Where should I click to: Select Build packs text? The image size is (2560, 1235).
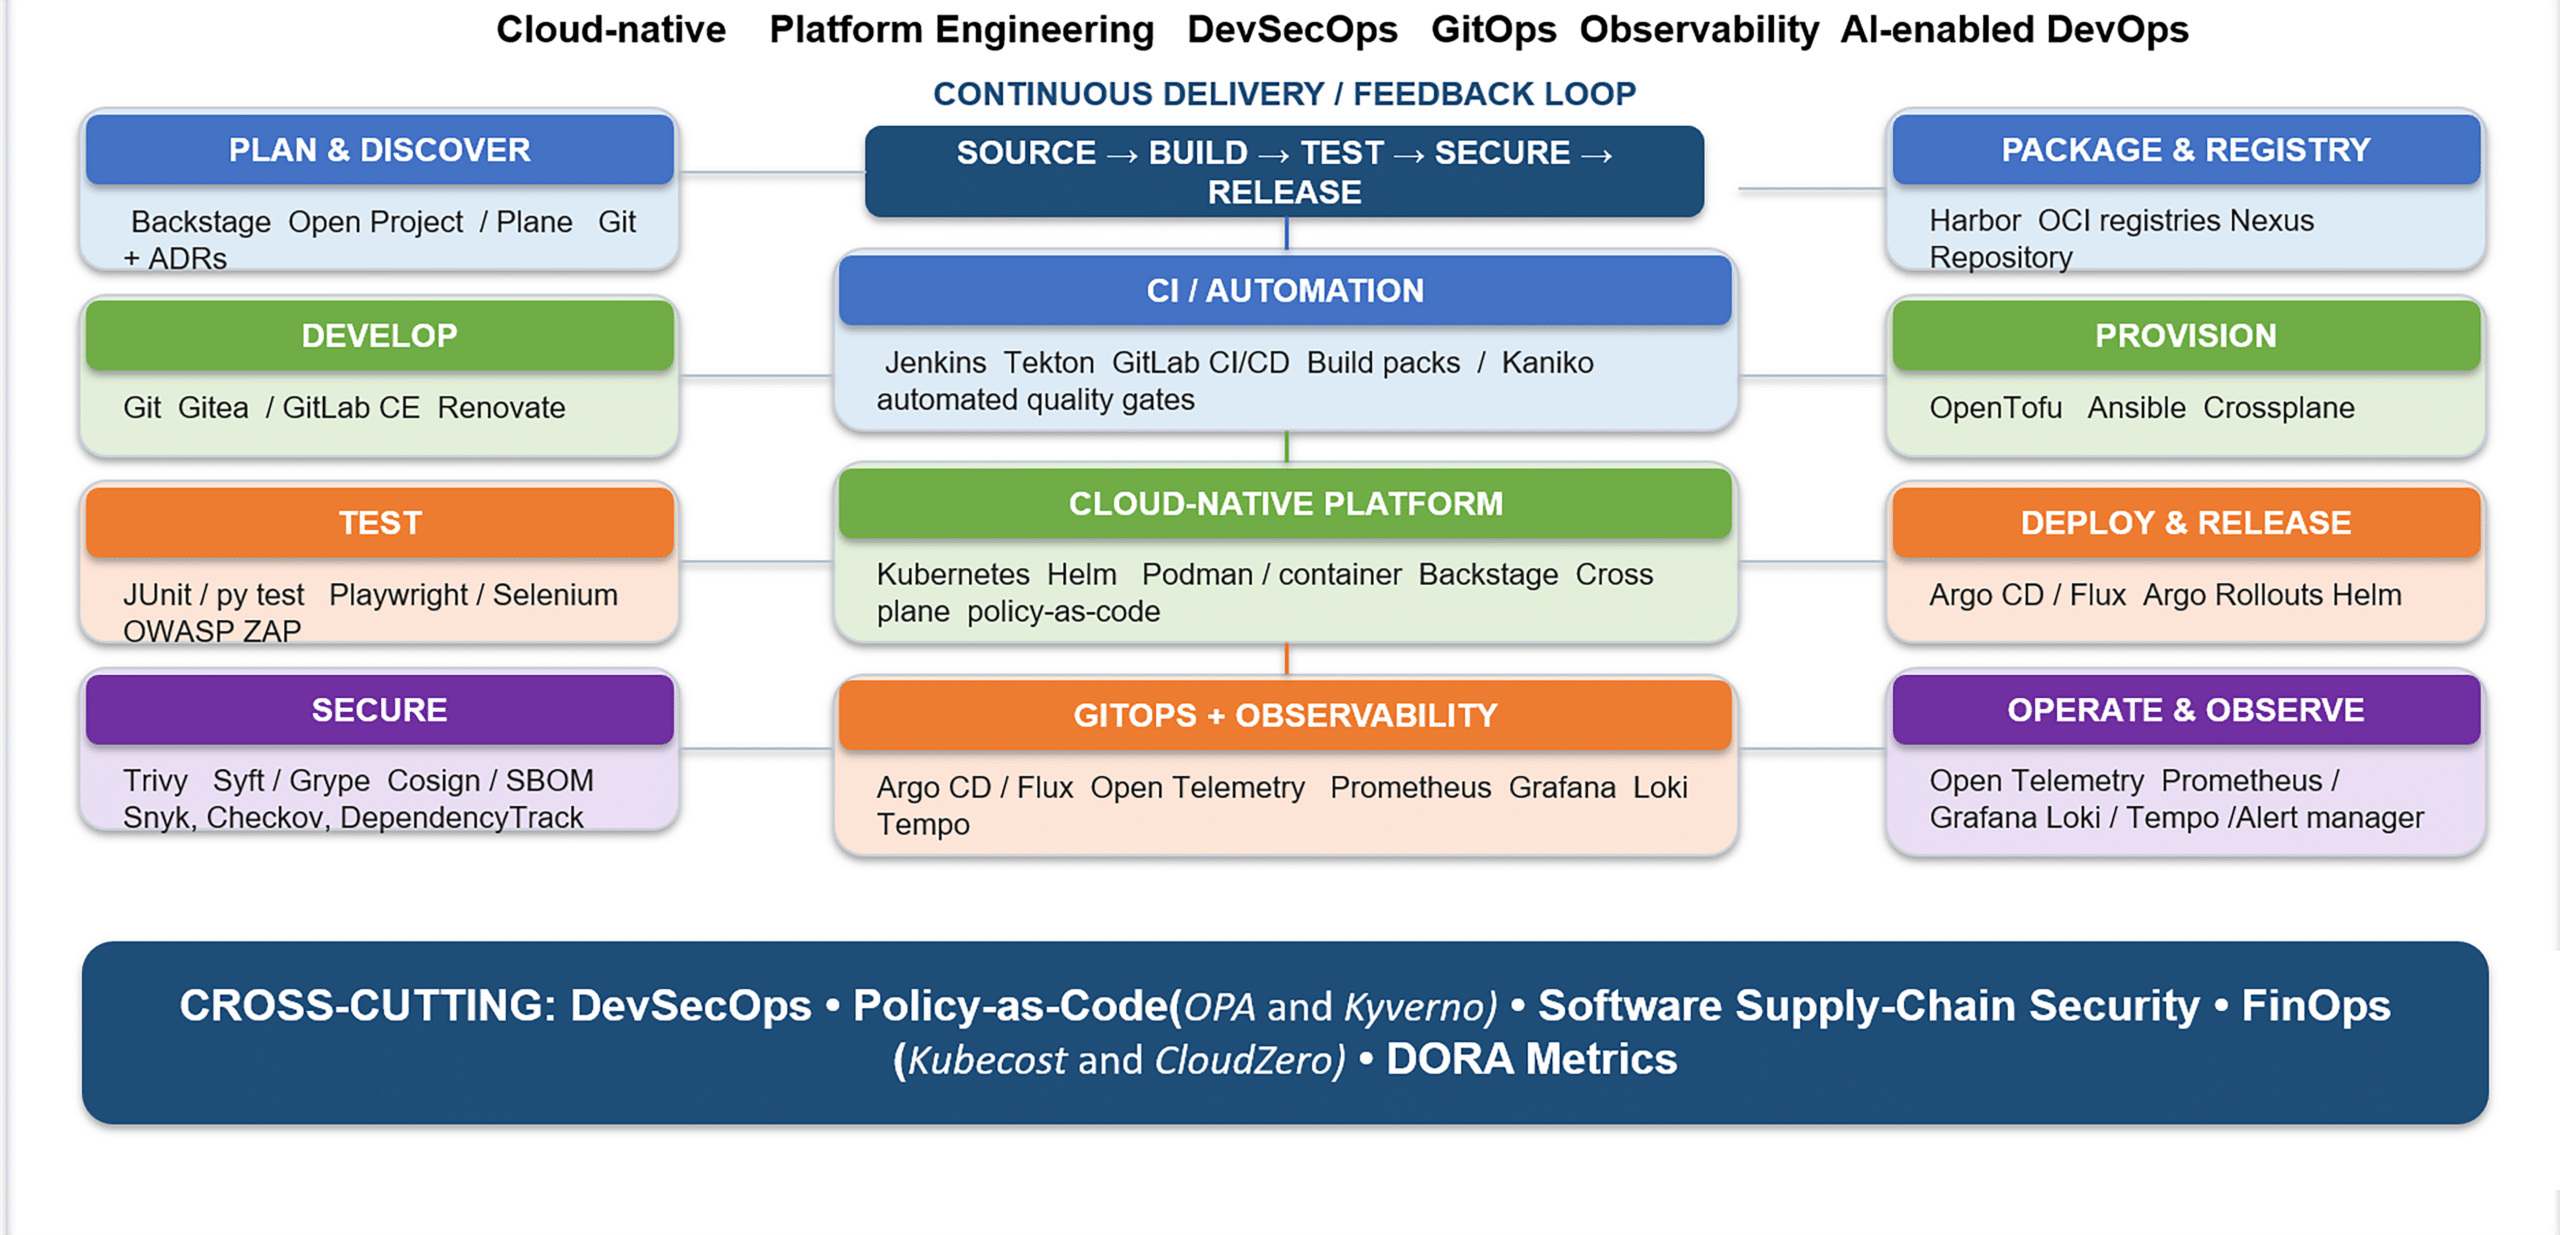(x=1383, y=363)
